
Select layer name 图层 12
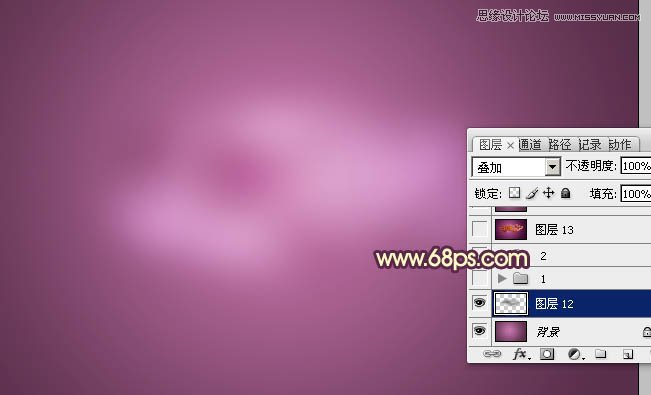pyautogui.click(x=554, y=304)
